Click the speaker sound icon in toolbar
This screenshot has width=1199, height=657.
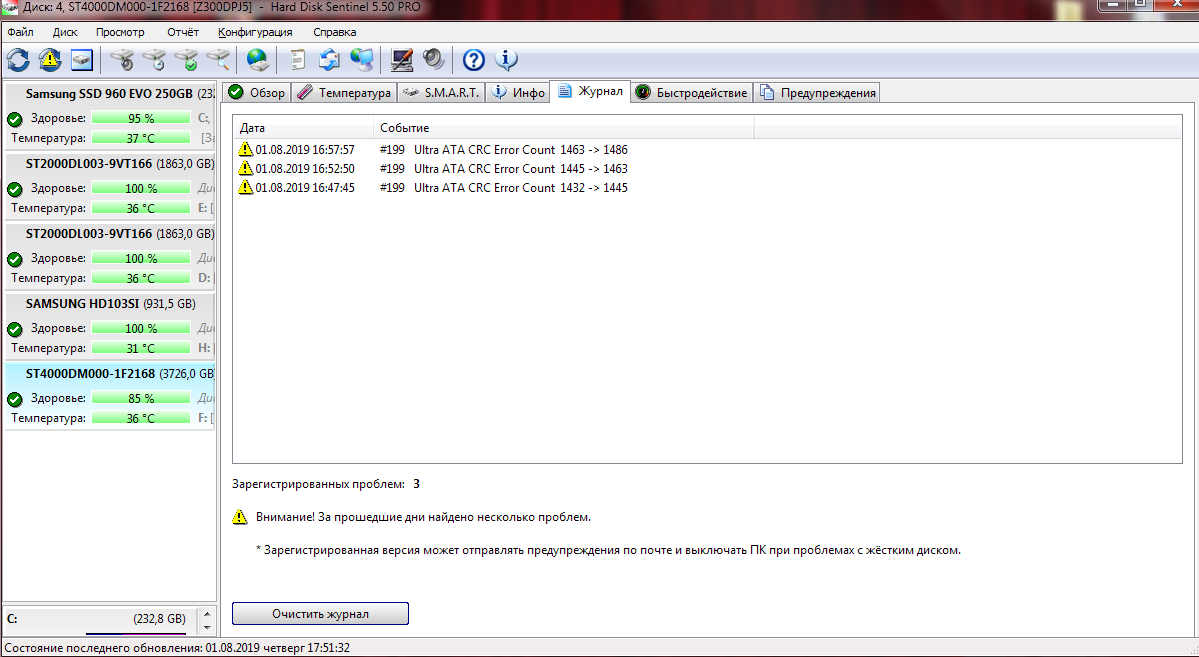coord(433,60)
